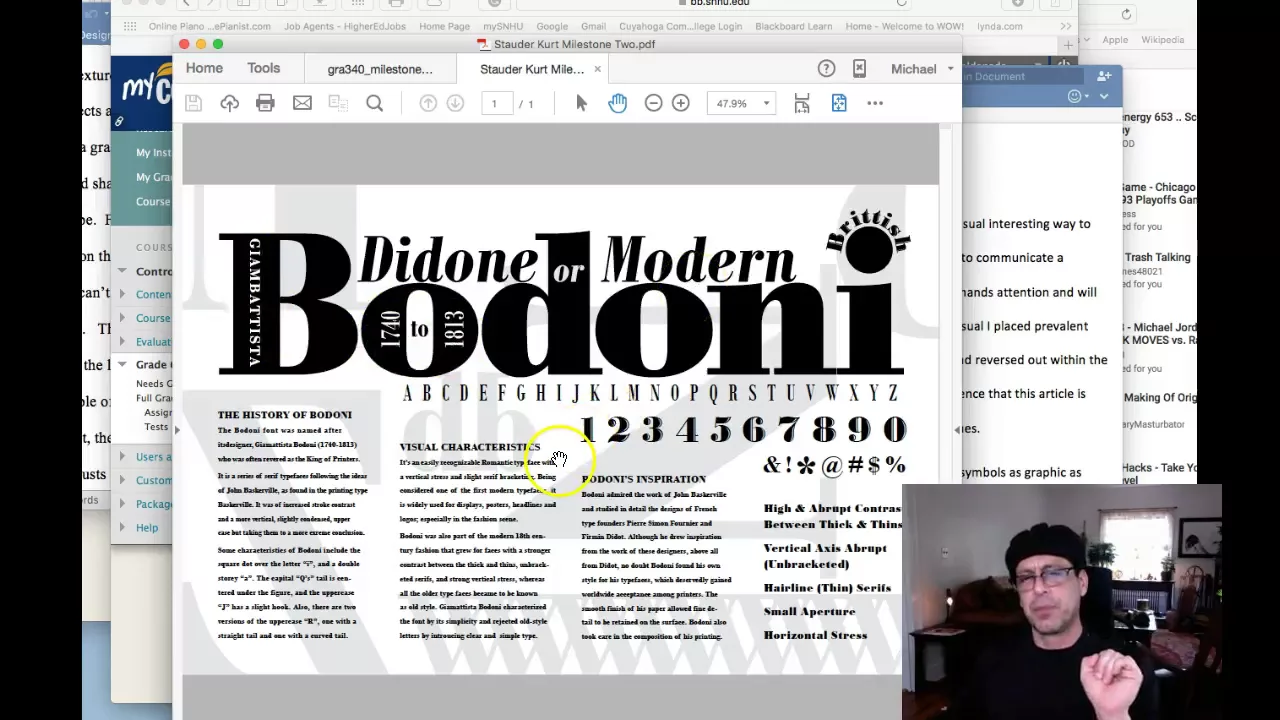
Task: Click the mobile link icon beside help
Action: tap(859, 68)
